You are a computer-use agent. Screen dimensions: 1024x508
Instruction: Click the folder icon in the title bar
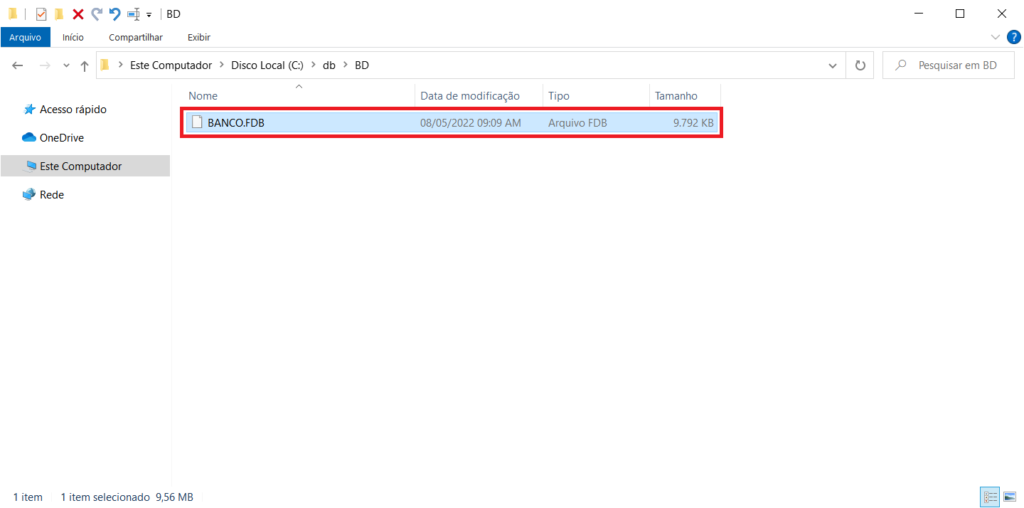pyautogui.click(x=12, y=14)
